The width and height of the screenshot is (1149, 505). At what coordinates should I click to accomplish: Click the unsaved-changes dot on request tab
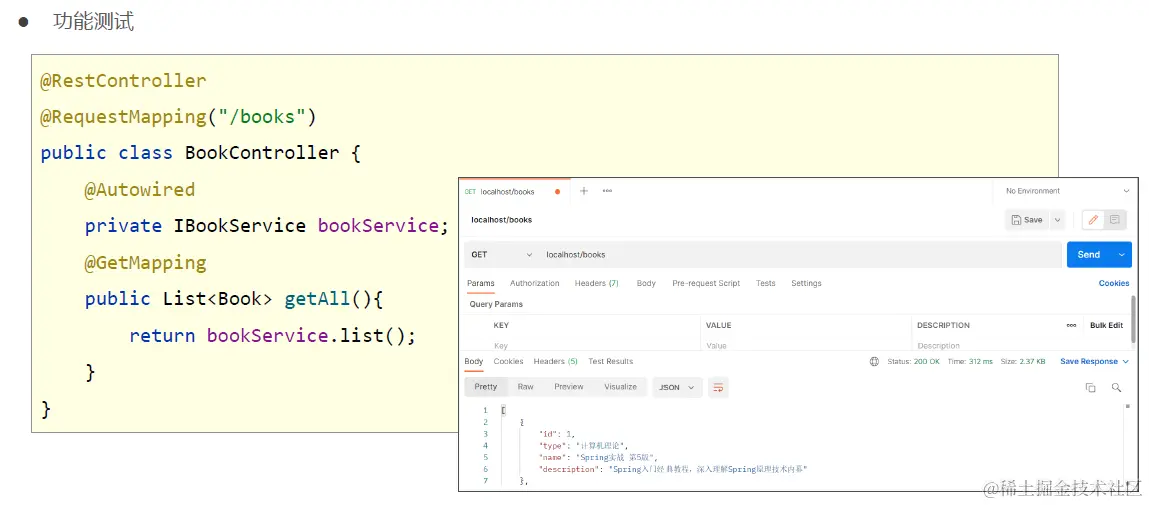(x=558, y=192)
